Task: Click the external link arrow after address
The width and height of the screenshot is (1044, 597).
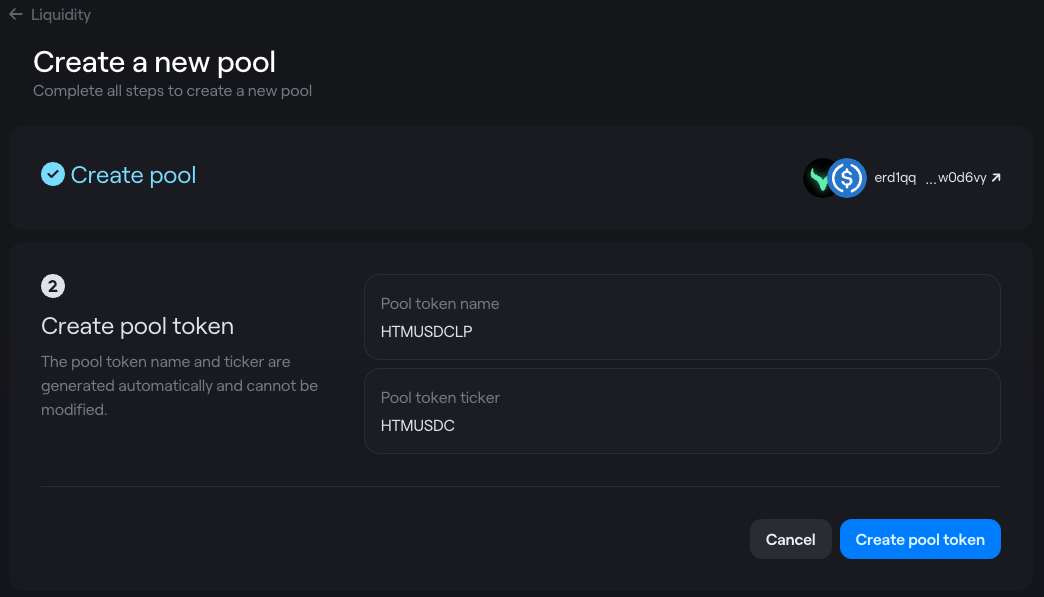Action: click(996, 178)
